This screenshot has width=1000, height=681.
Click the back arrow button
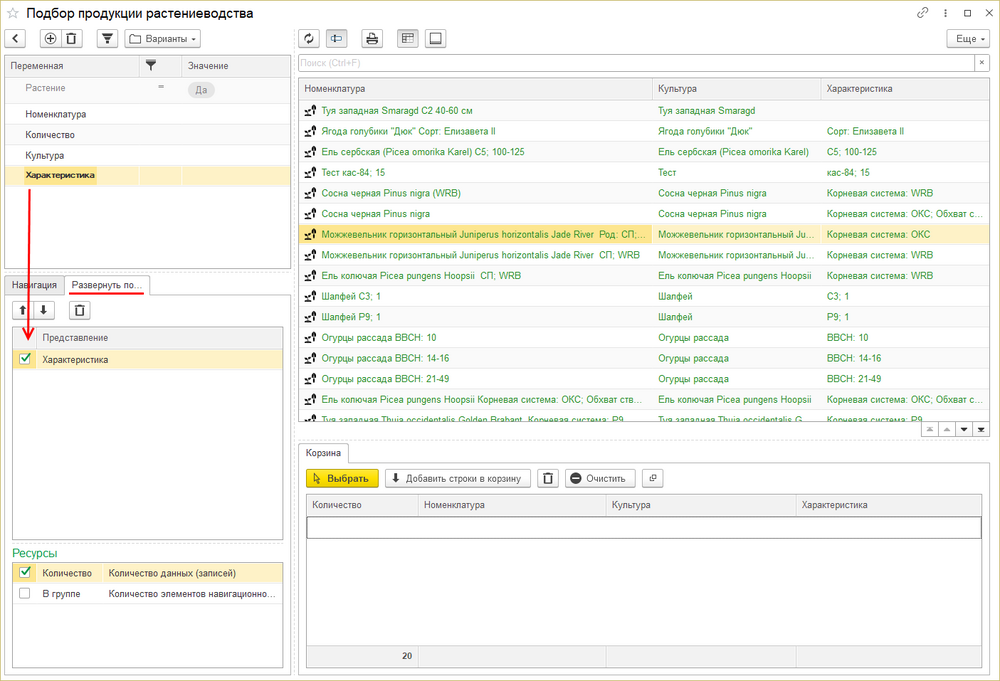pyautogui.click(x=16, y=39)
